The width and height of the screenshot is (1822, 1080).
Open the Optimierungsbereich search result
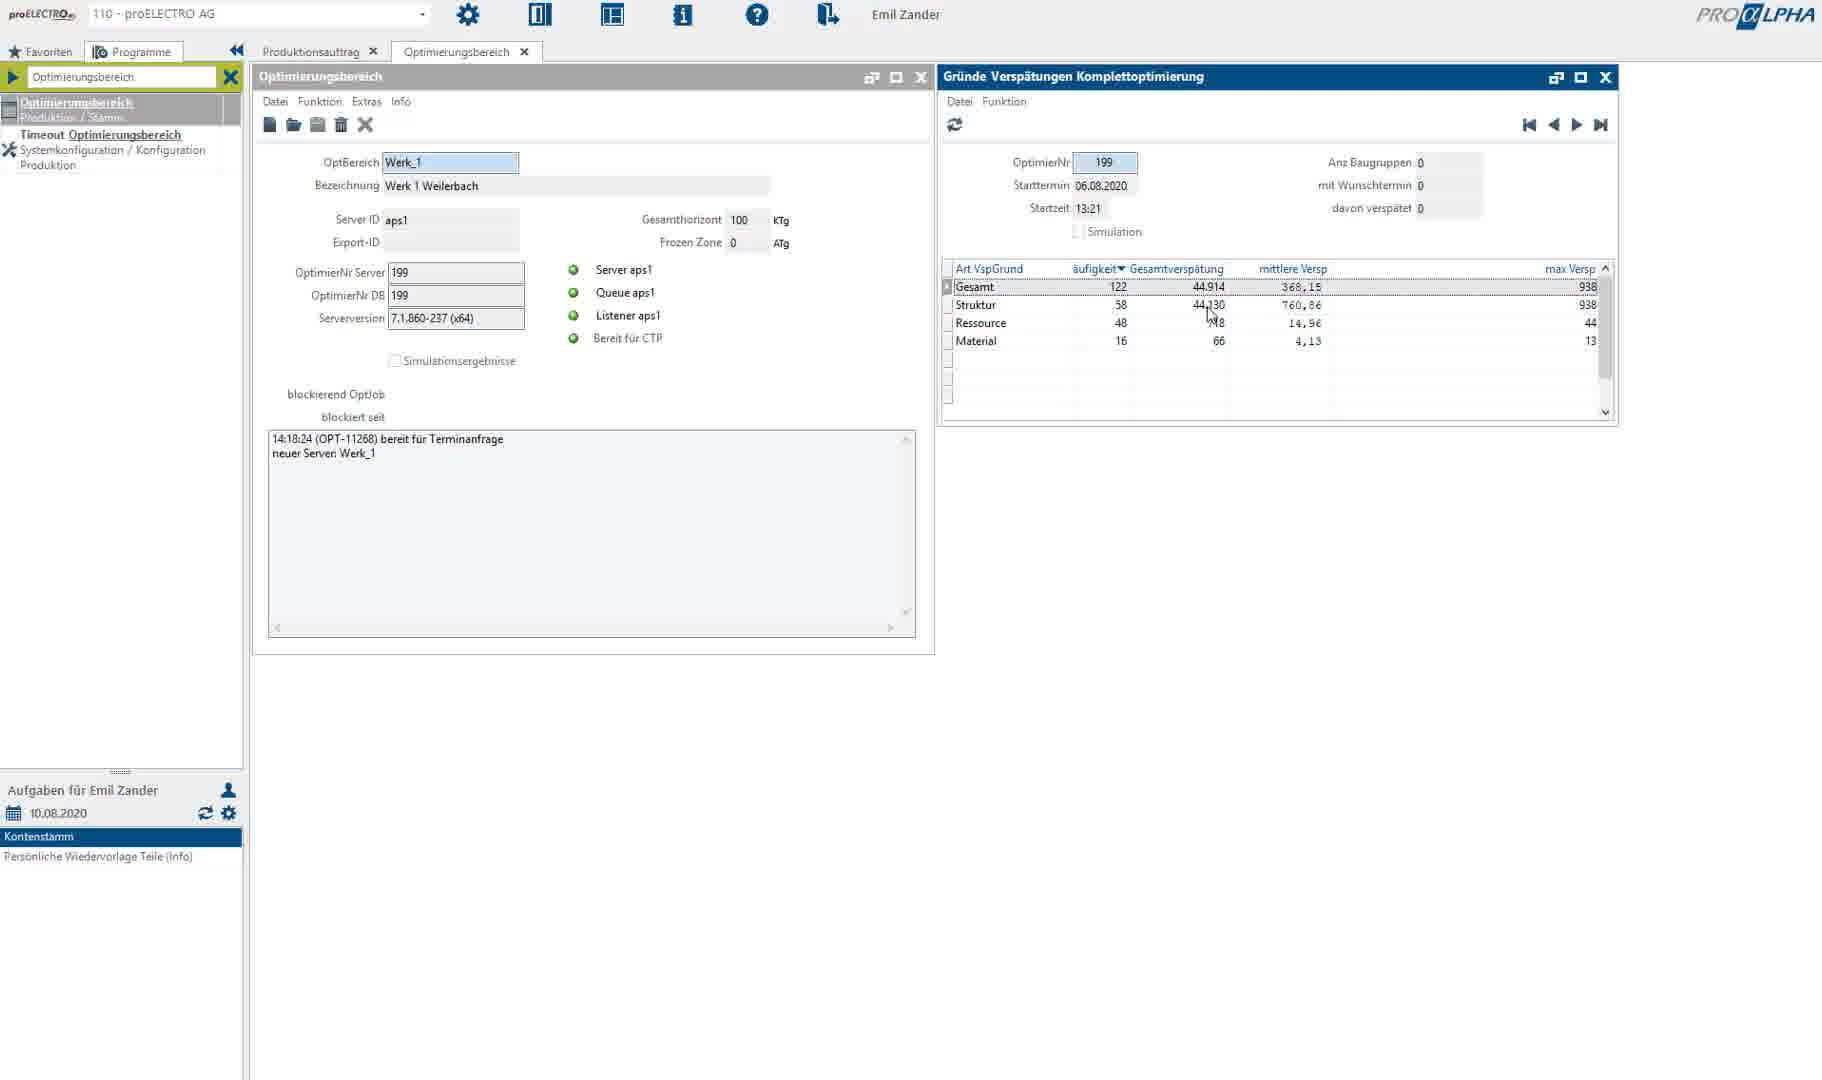point(120,109)
